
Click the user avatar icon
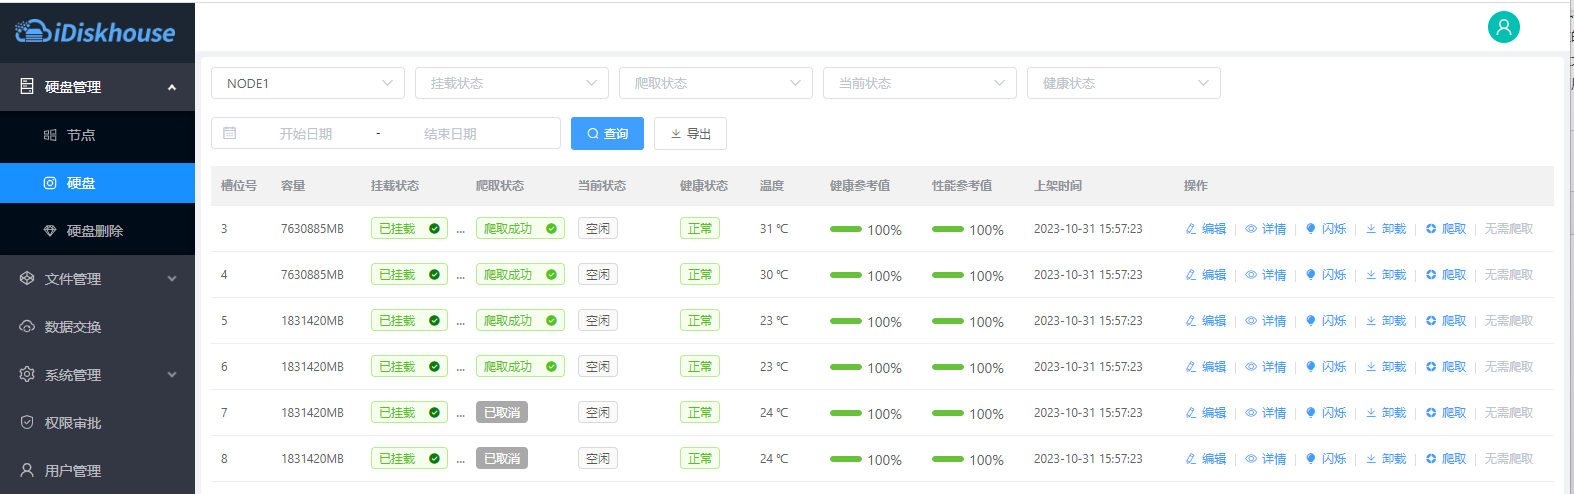pos(1503,27)
